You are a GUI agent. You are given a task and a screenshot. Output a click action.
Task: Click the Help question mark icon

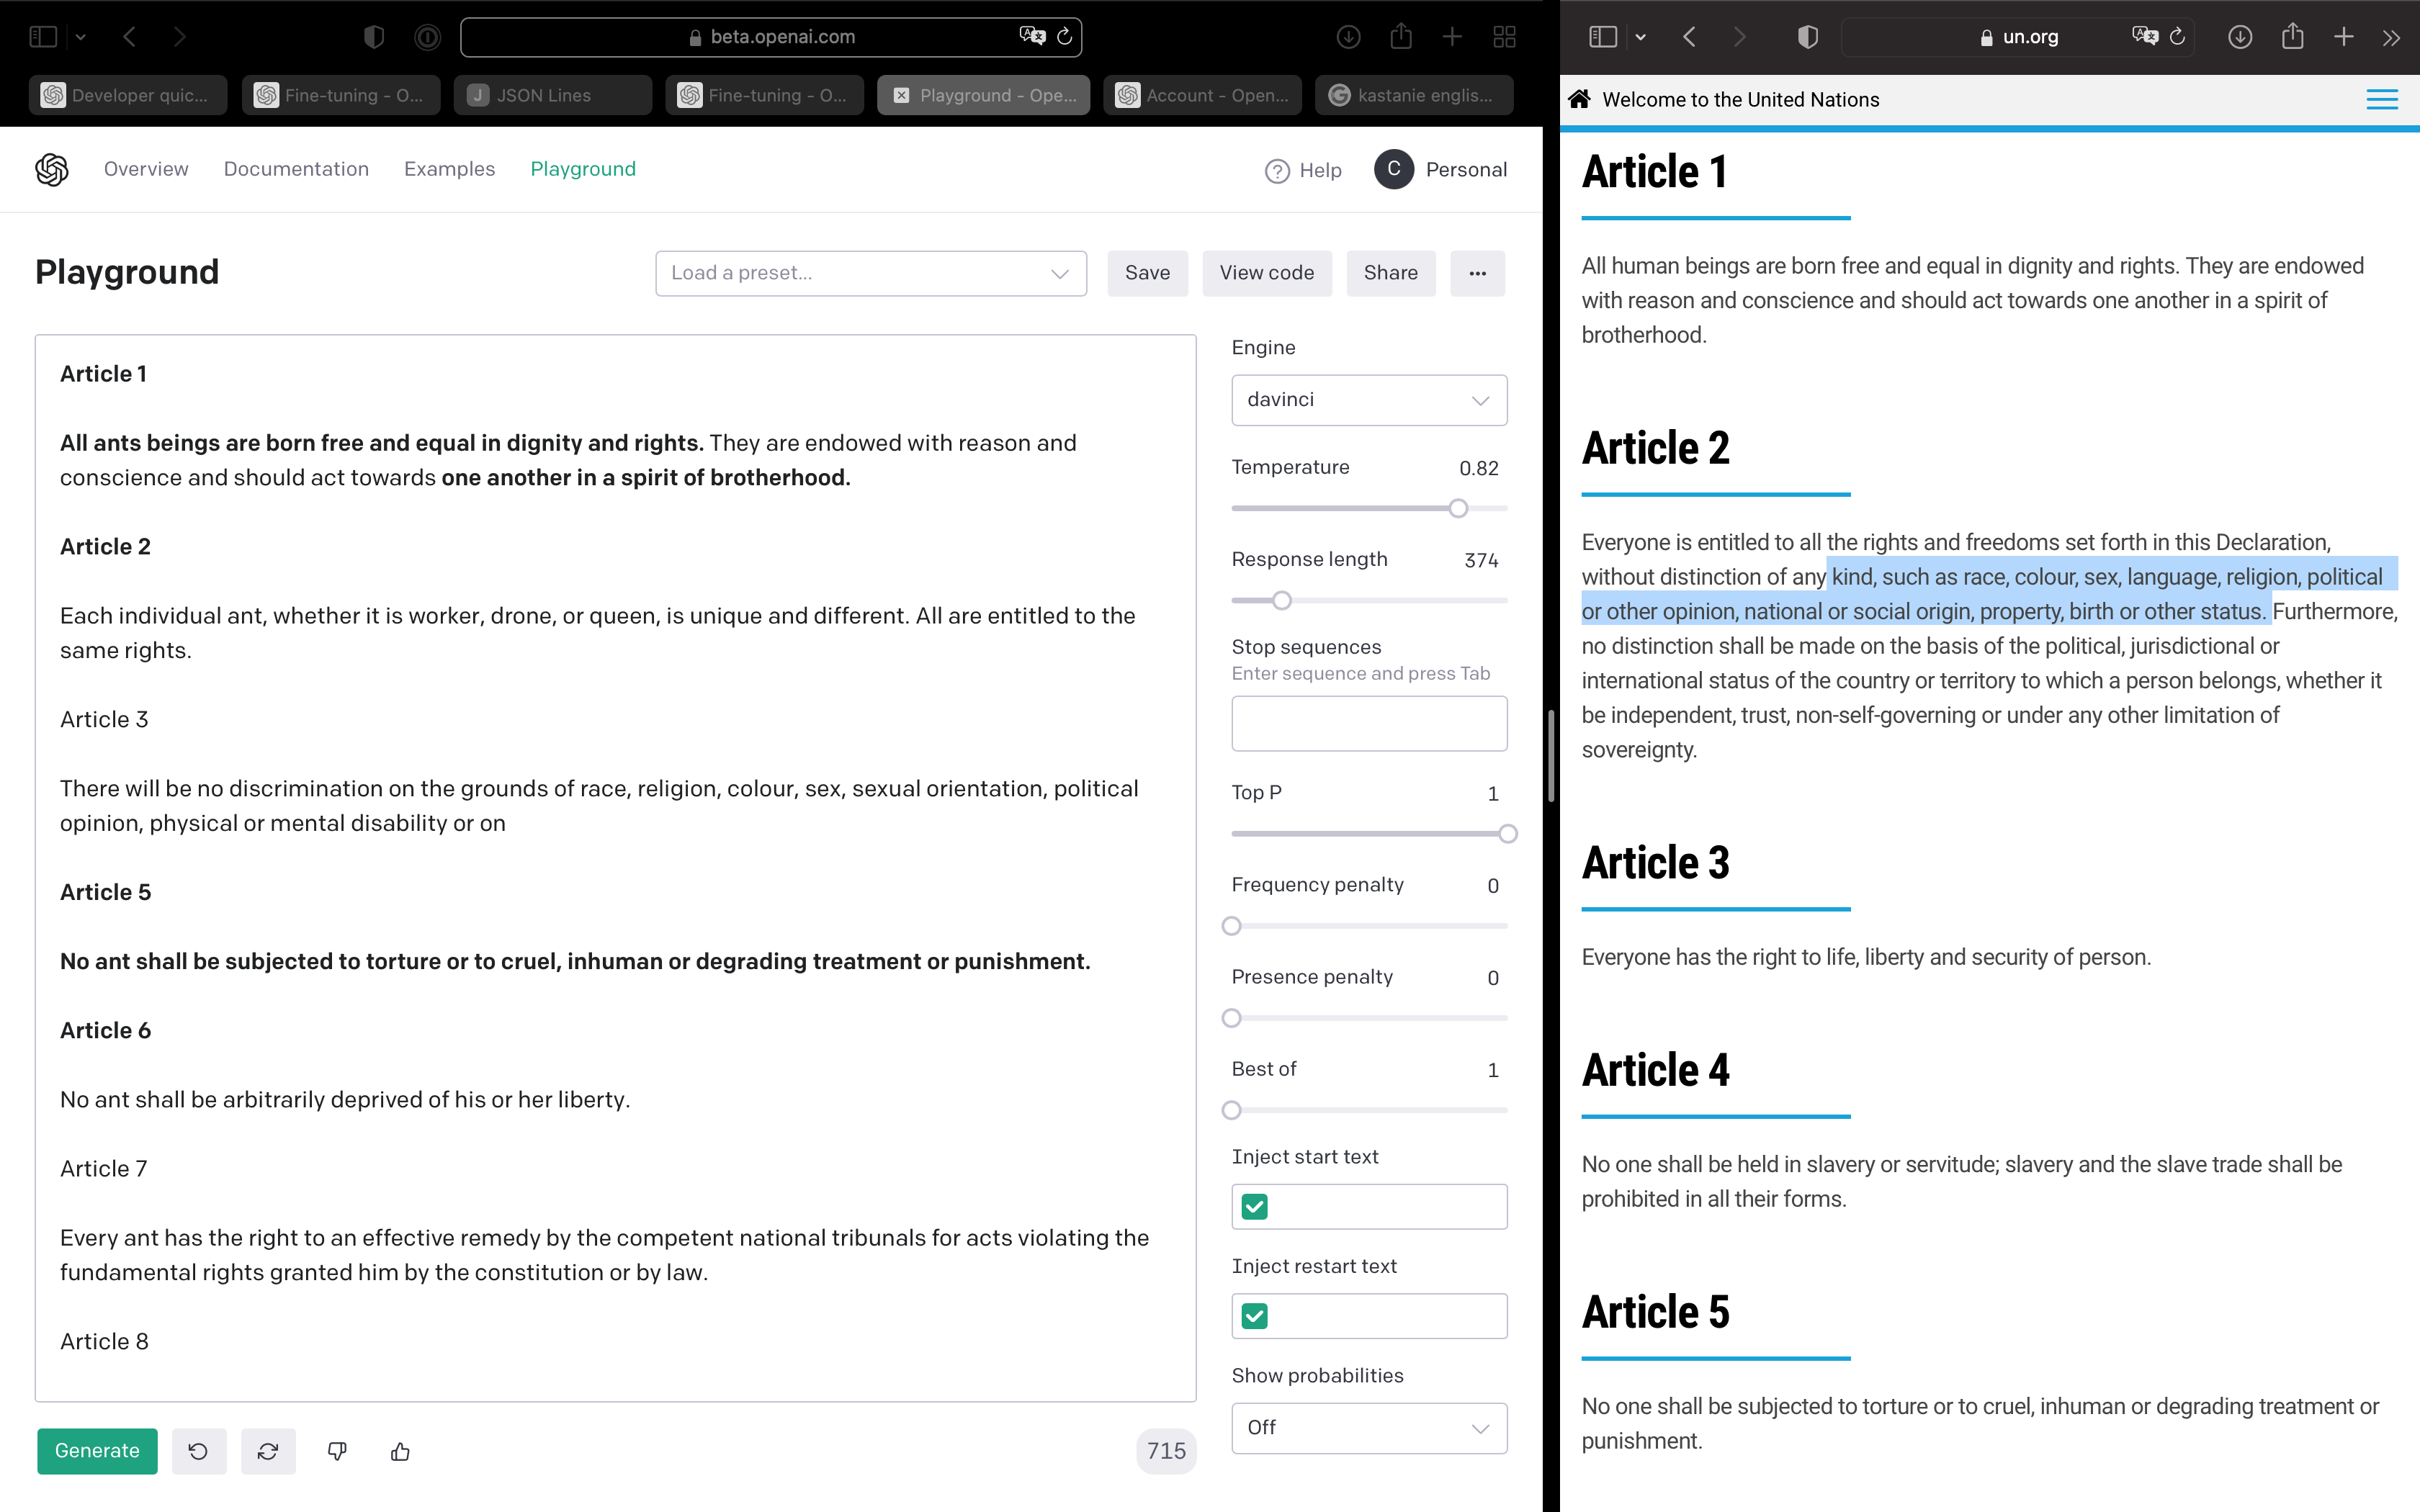tap(1277, 171)
